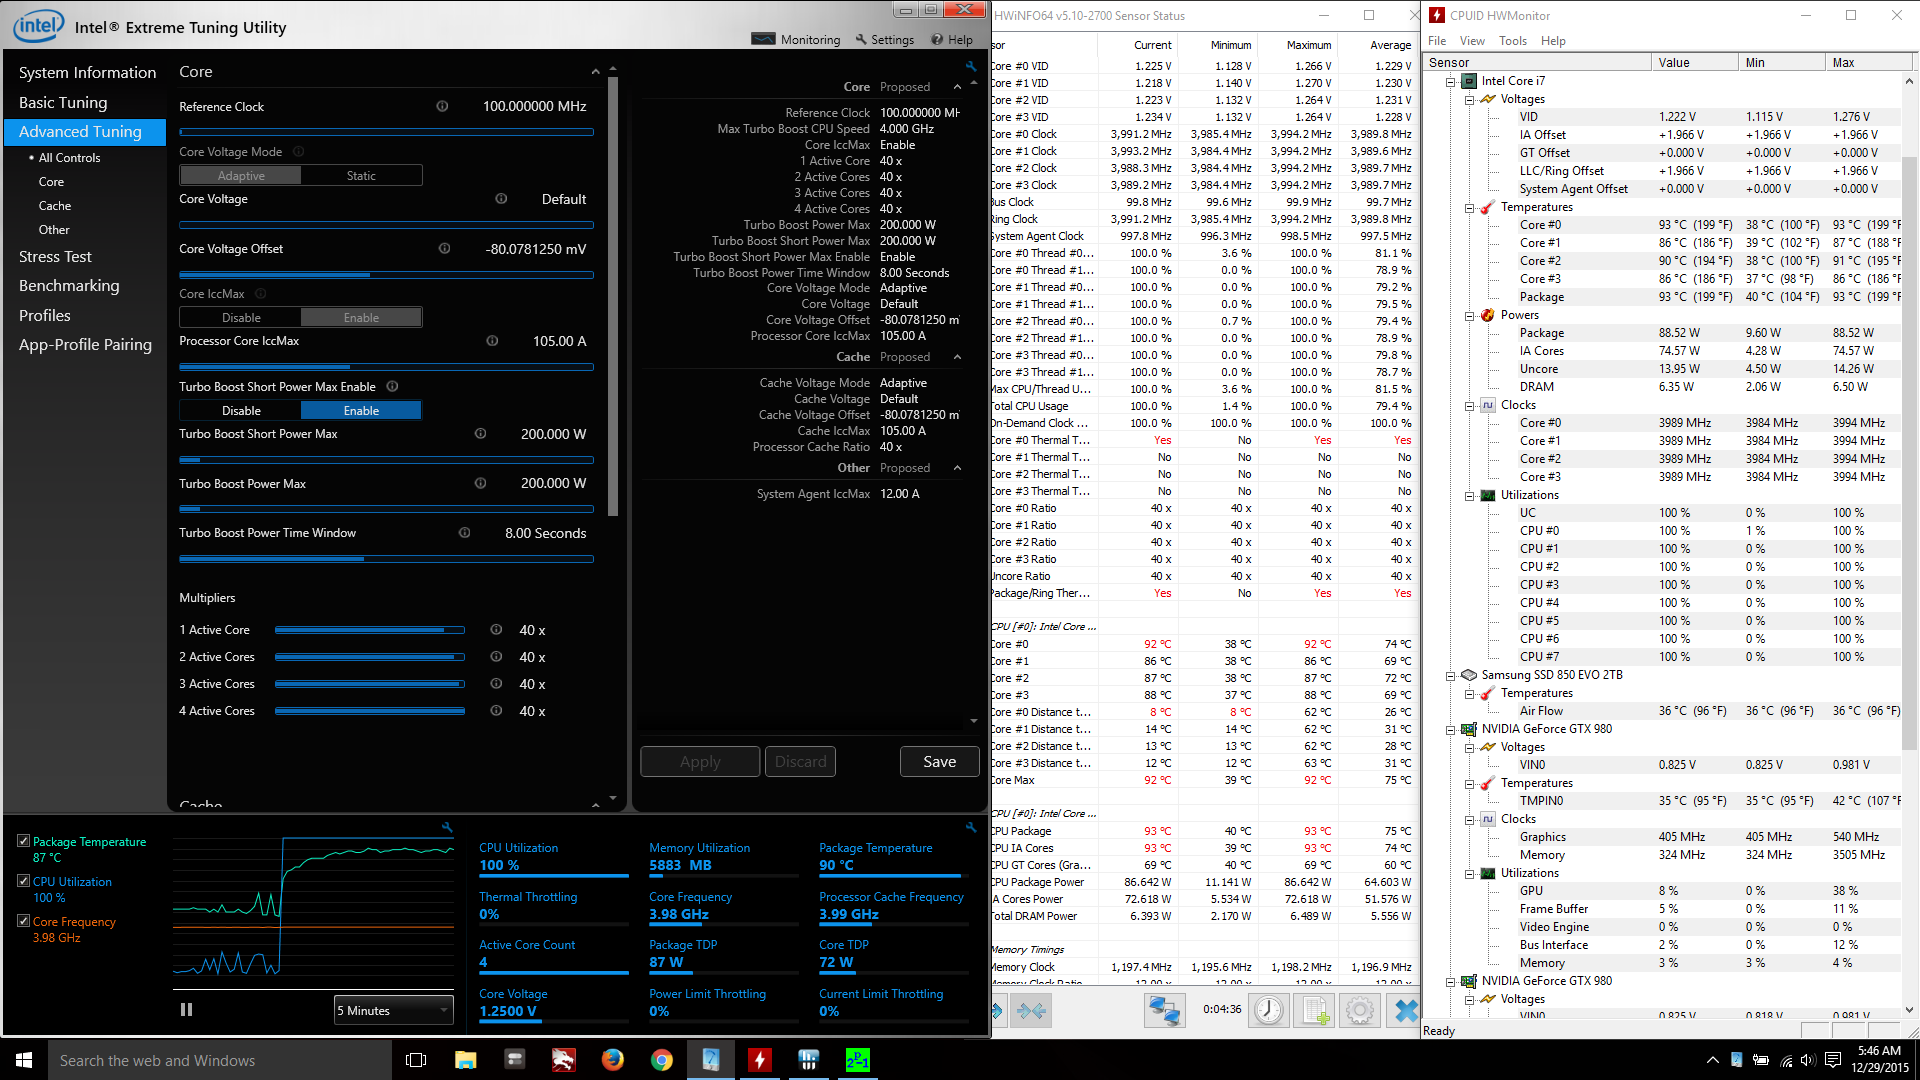Open Settings in Intel XTU header
This screenshot has height=1080, width=1920.
885,39
